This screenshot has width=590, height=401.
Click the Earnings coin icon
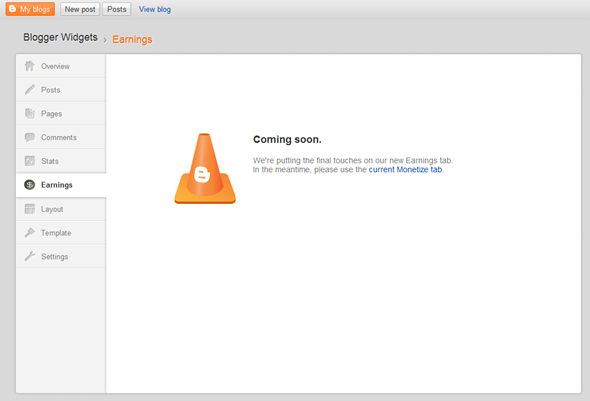[x=30, y=185]
